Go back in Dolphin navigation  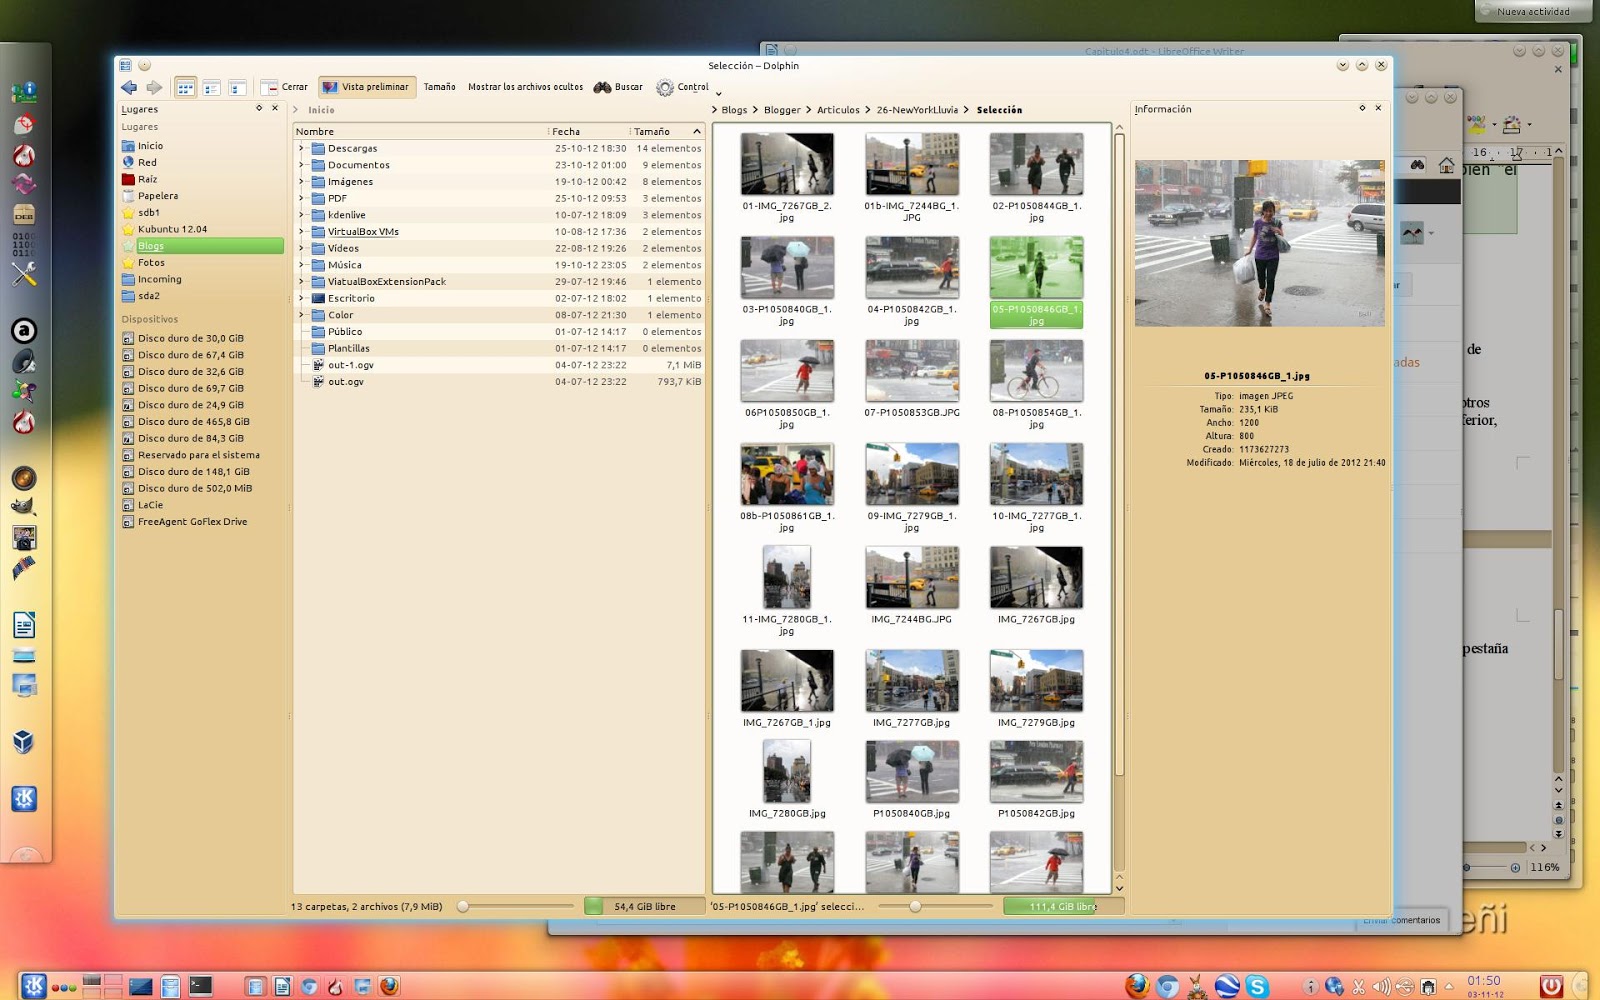(129, 88)
